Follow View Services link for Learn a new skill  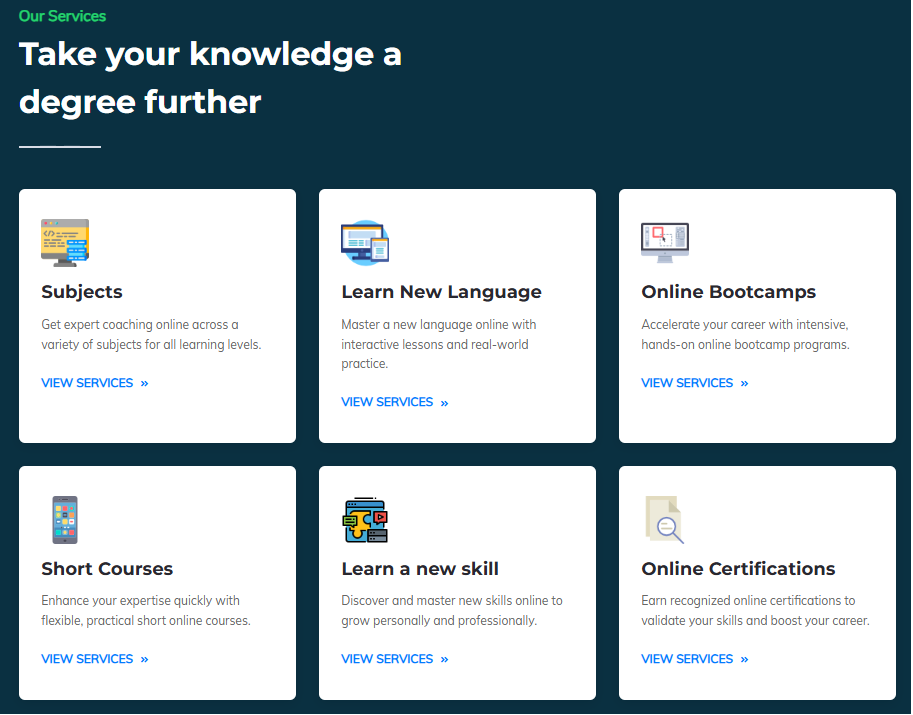pyautogui.click(x=395, y=659)
